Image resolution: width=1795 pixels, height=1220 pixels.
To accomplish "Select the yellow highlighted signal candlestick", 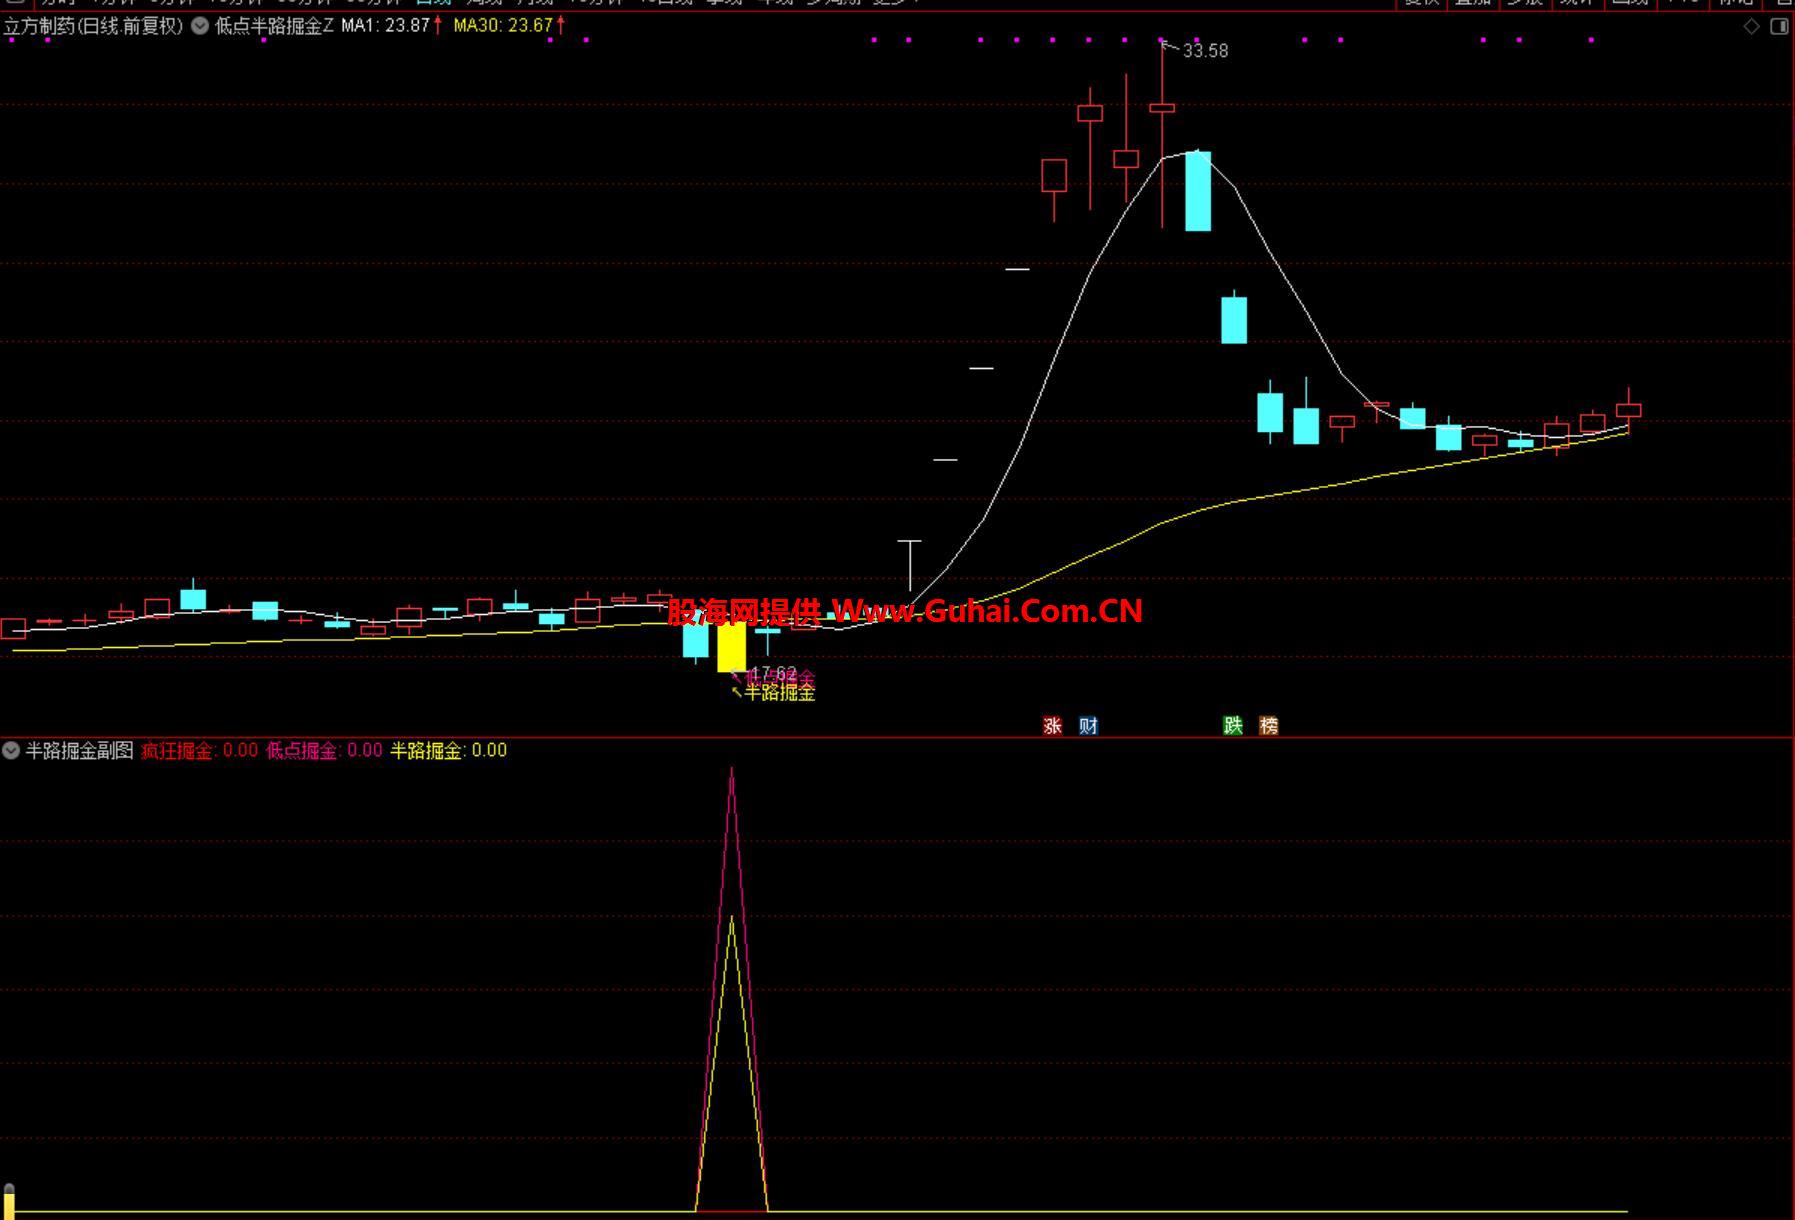I will pos(732,646).
